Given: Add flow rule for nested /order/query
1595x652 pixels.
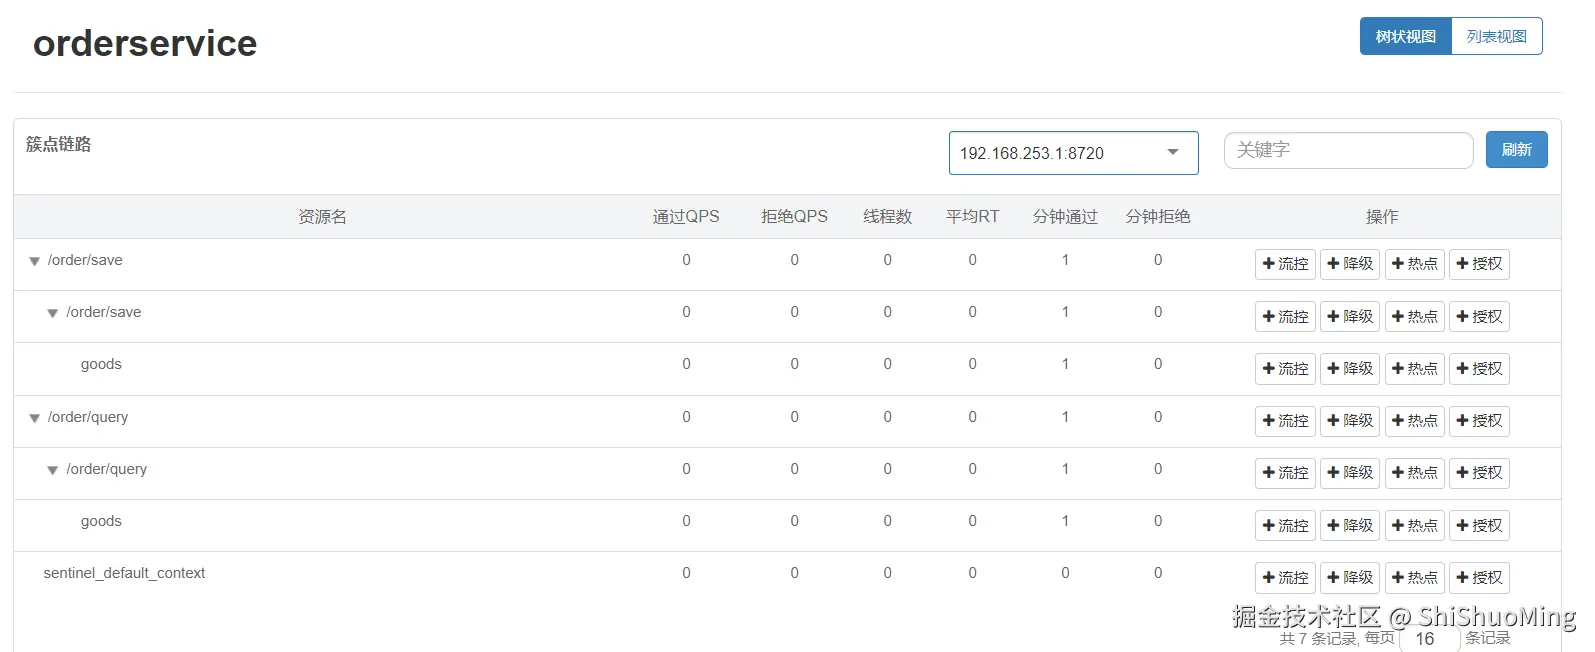Looking at the screenshot, I should point(1285,473).
